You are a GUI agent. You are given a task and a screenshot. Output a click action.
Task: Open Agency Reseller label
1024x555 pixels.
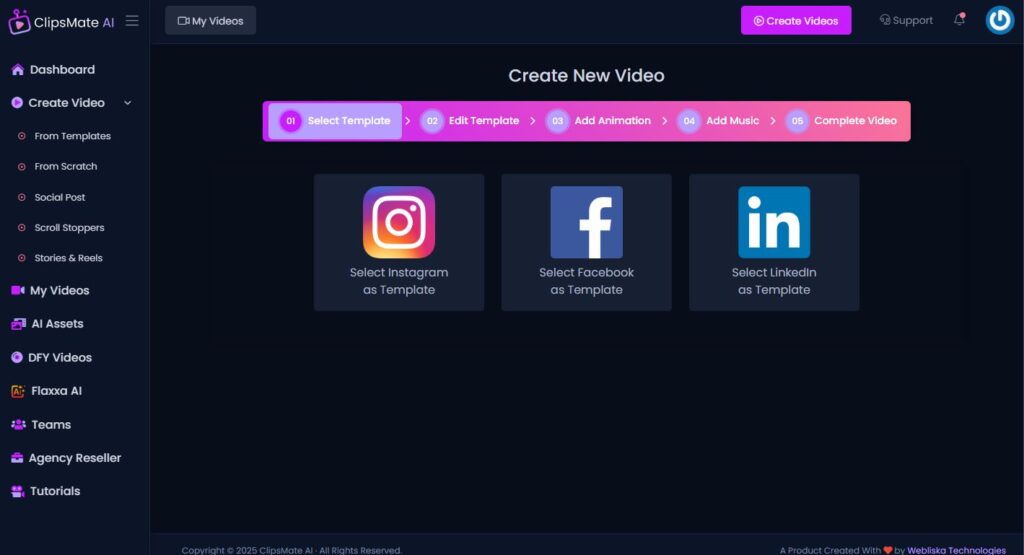click(74, 458)
